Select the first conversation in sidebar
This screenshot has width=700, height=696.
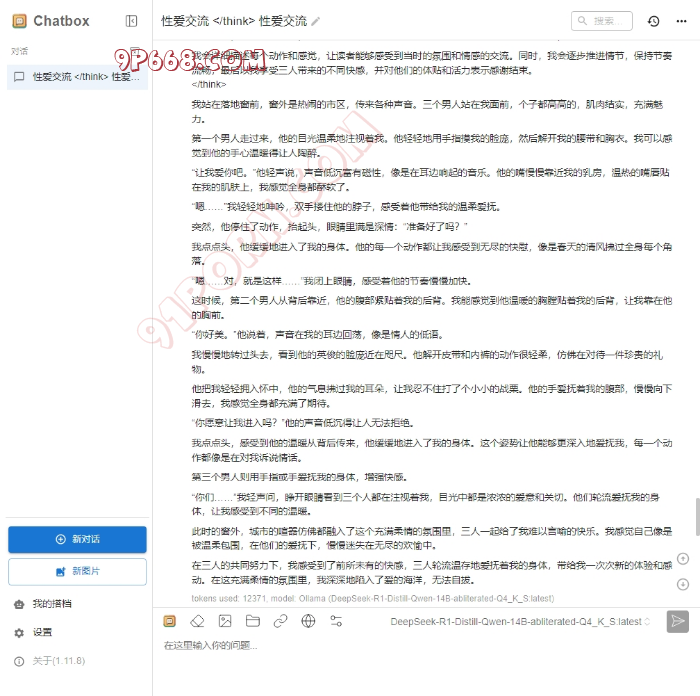point(77,76)
